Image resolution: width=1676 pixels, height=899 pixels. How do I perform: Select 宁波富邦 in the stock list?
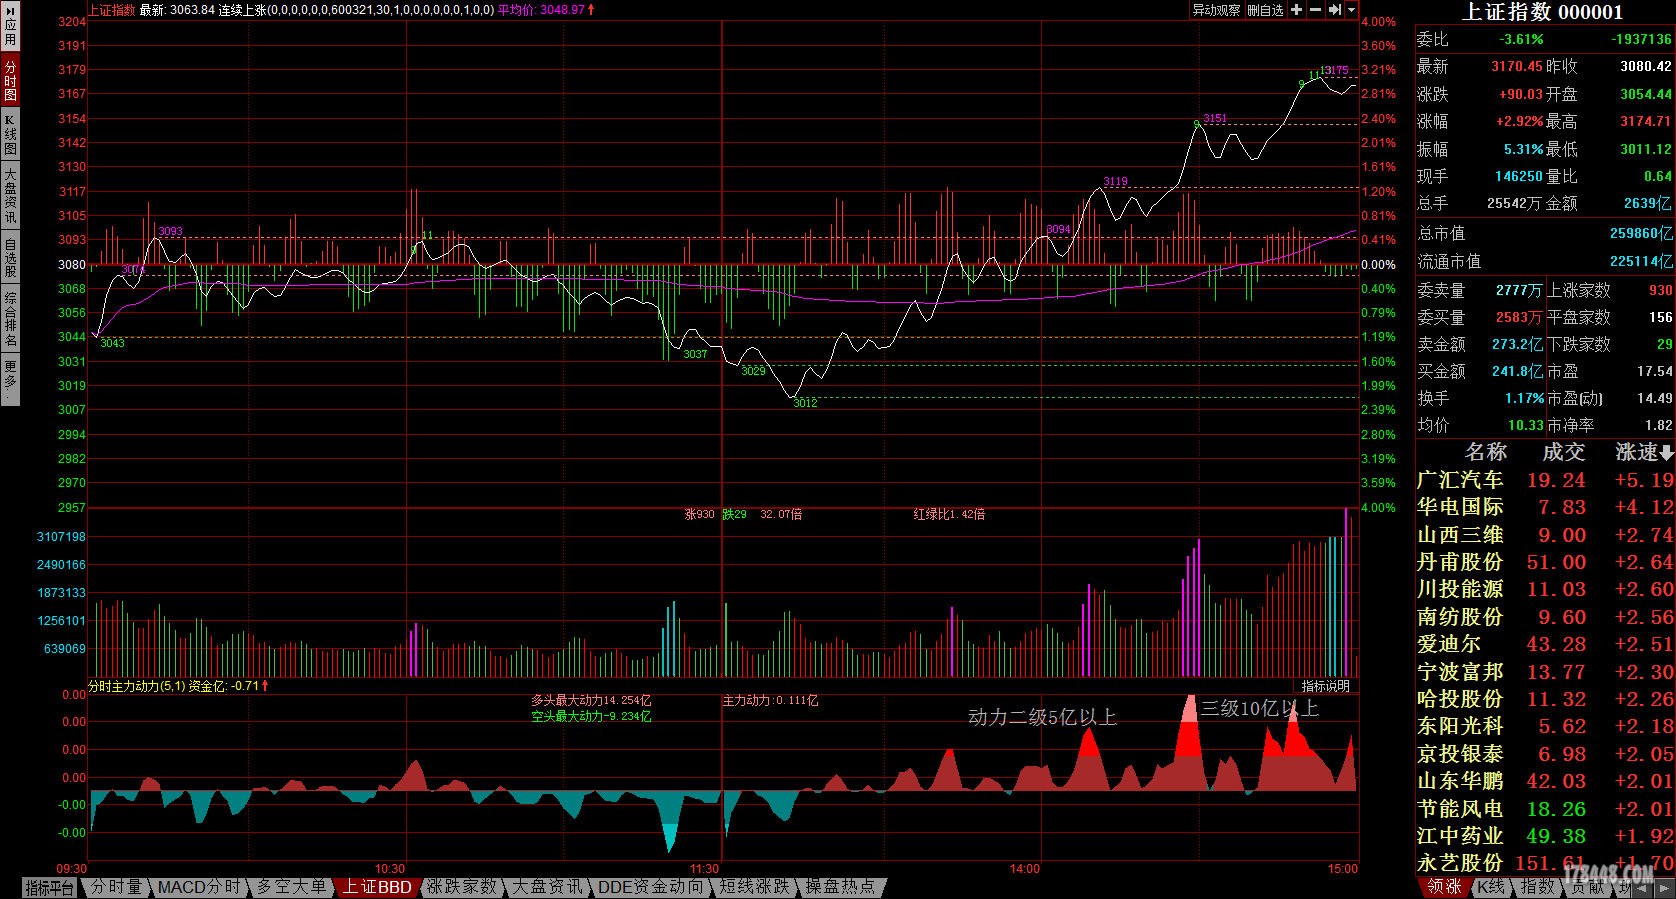(x=1545, y=671)
